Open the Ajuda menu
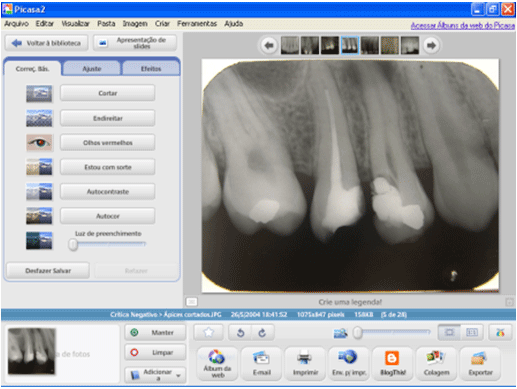Image resolution: width=517 pixels, height=389 pixels. coord(233,24)
